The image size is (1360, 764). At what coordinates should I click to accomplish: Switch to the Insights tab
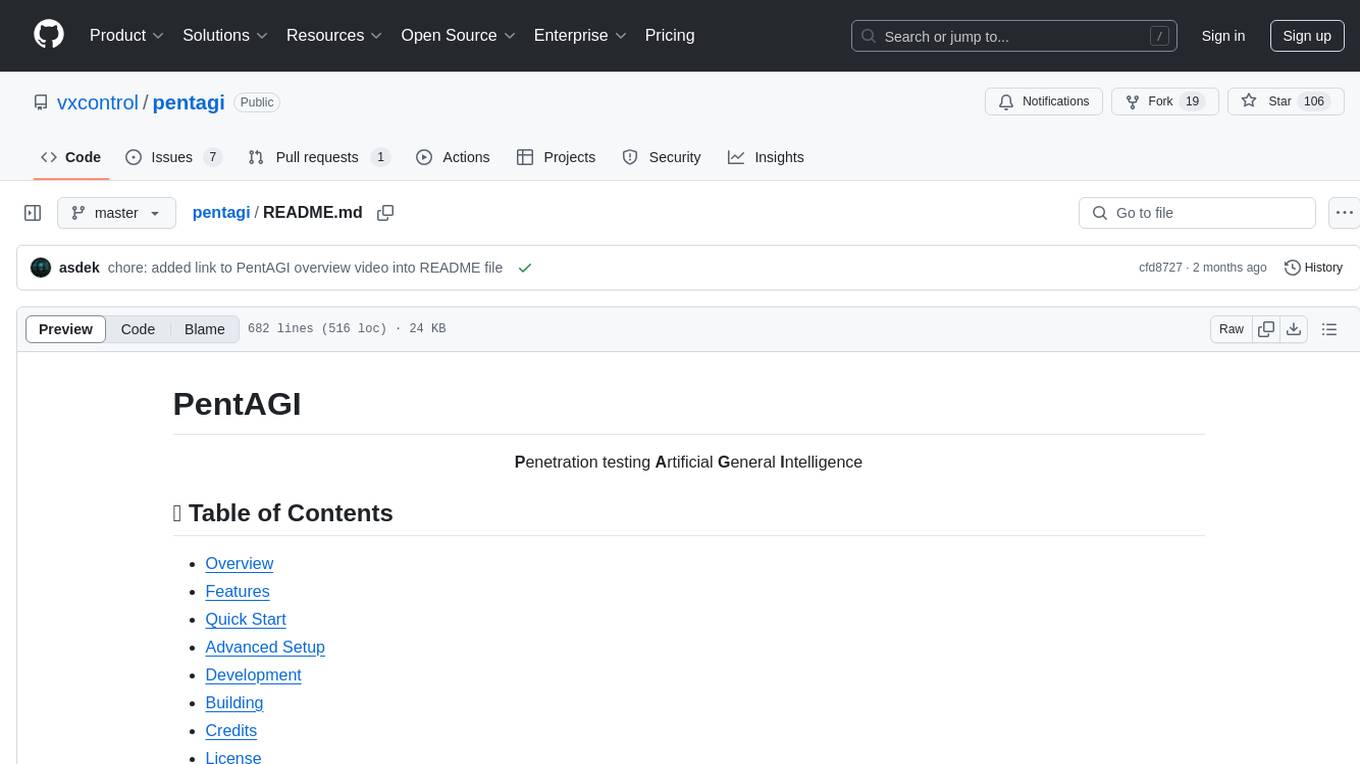pos(766,157)
